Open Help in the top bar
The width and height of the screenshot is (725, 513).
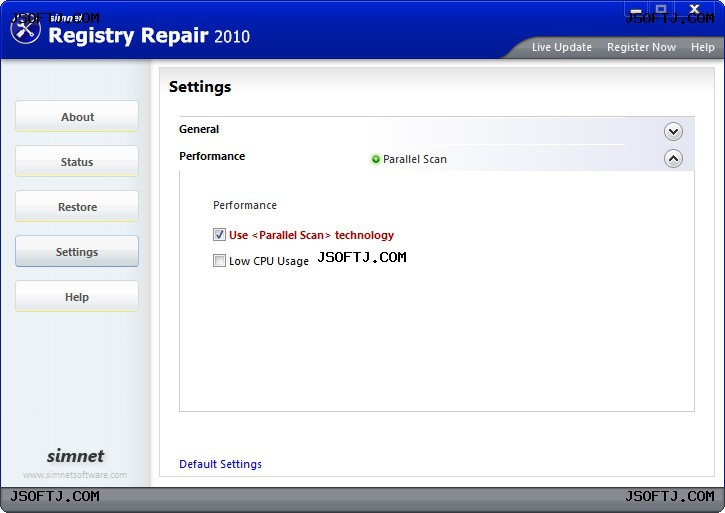pyautogui.click(x=702, y=47)
